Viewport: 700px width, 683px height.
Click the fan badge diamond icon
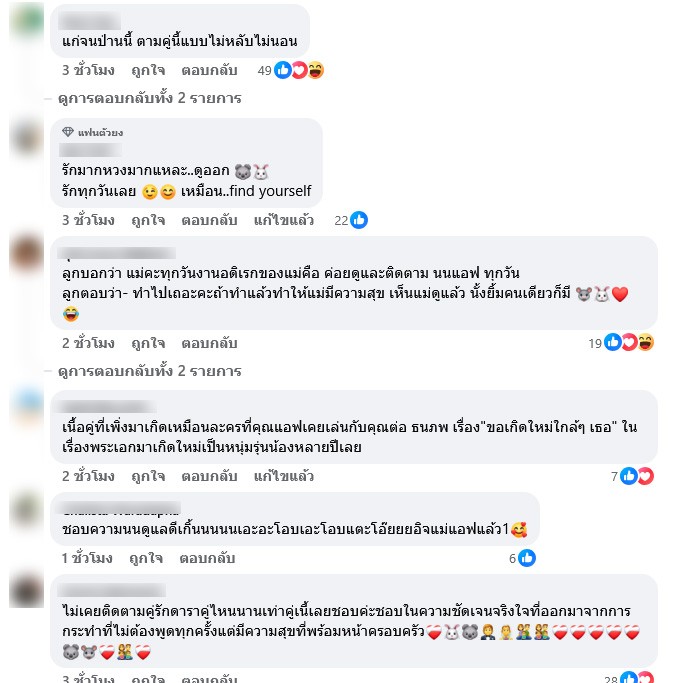click(x=68, y=132)
